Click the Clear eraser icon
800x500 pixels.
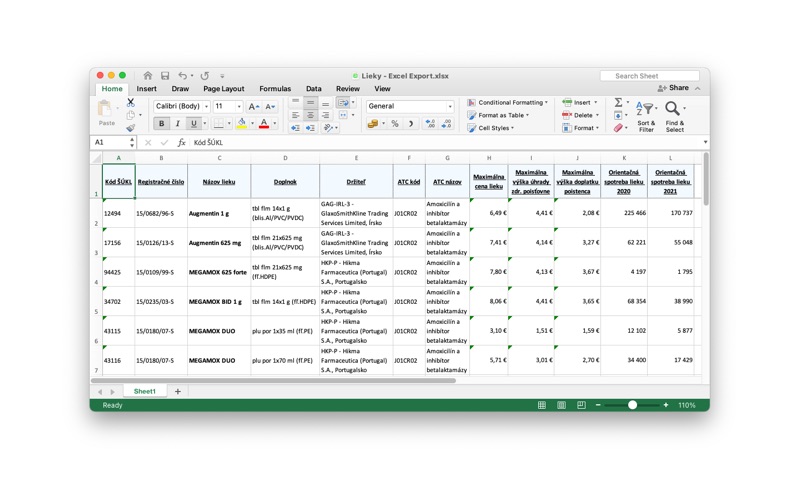pos(618,128)
